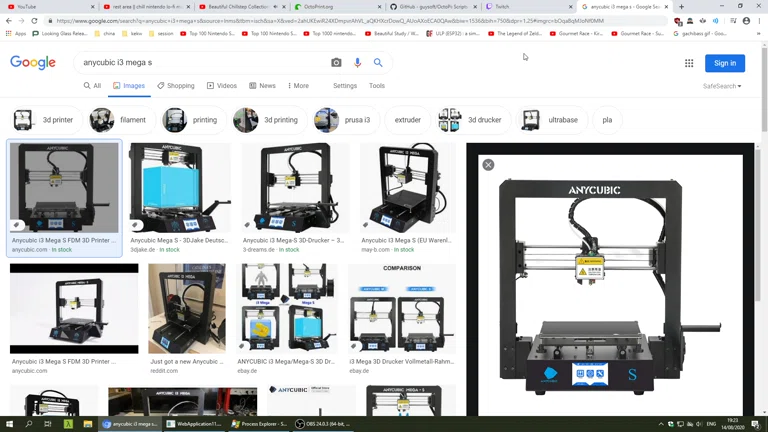The width and height of the screenshot is (768, 432).
Task: Select the 'printing' suggestion chip
Action: [x=192, y=120]
